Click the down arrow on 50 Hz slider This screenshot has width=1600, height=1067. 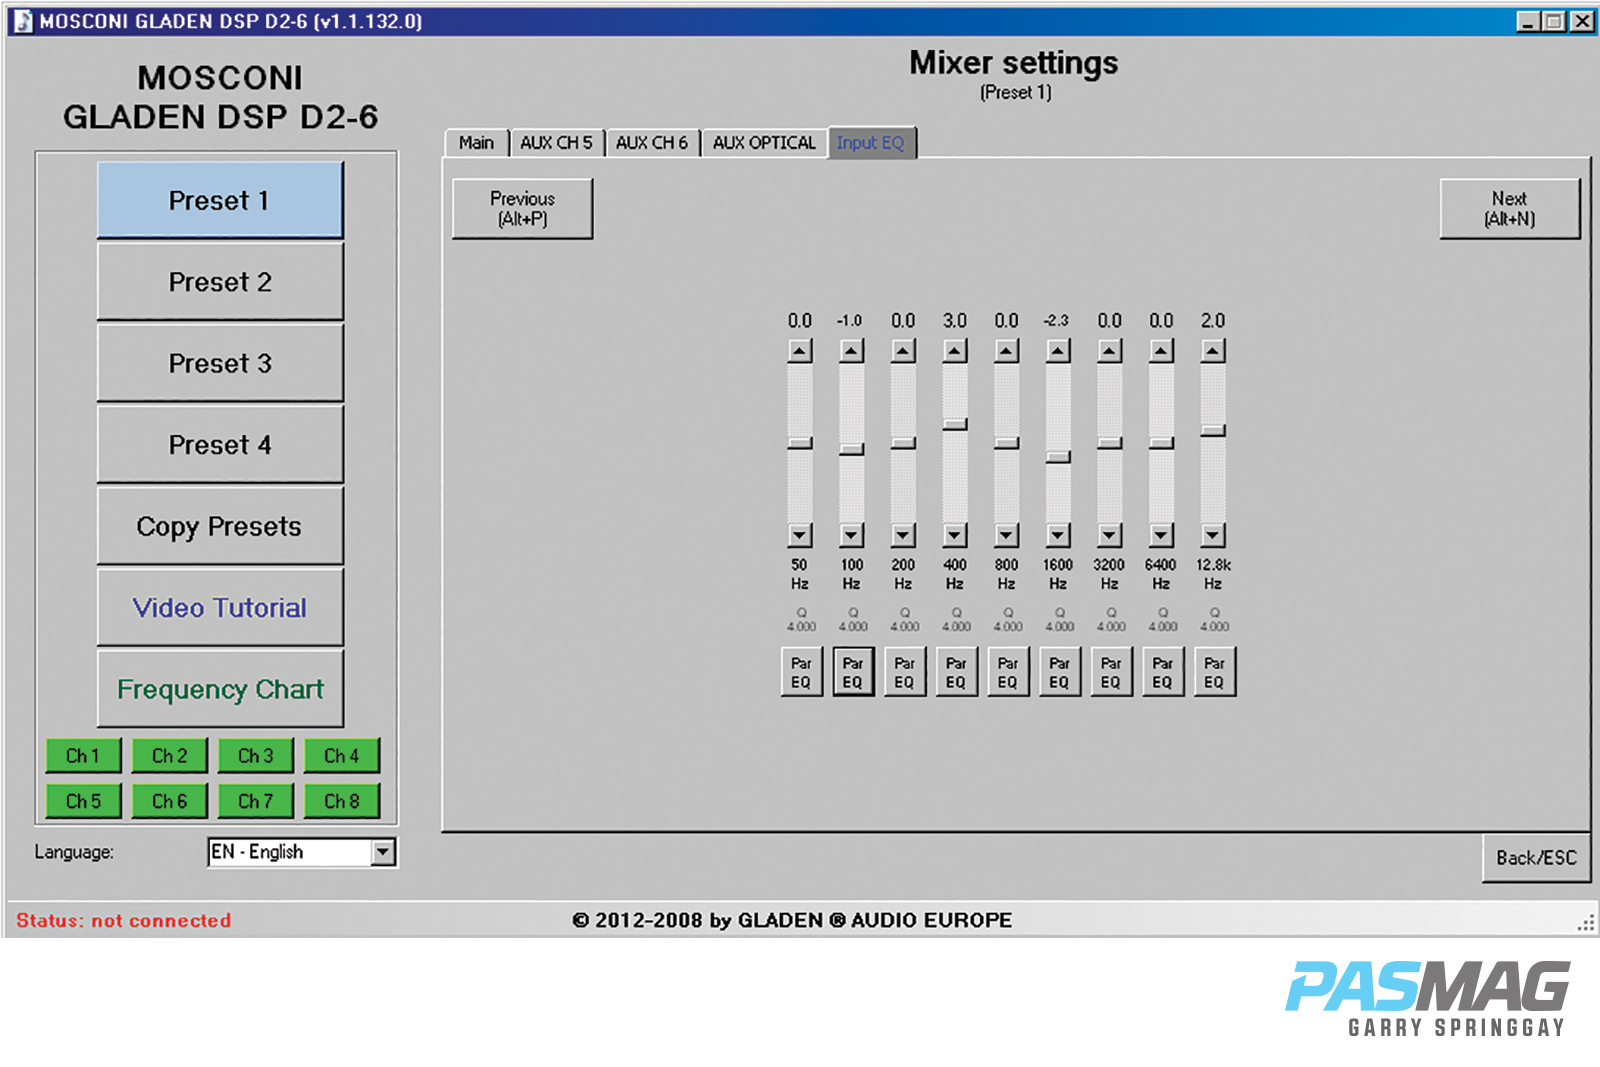coord(800,535)
